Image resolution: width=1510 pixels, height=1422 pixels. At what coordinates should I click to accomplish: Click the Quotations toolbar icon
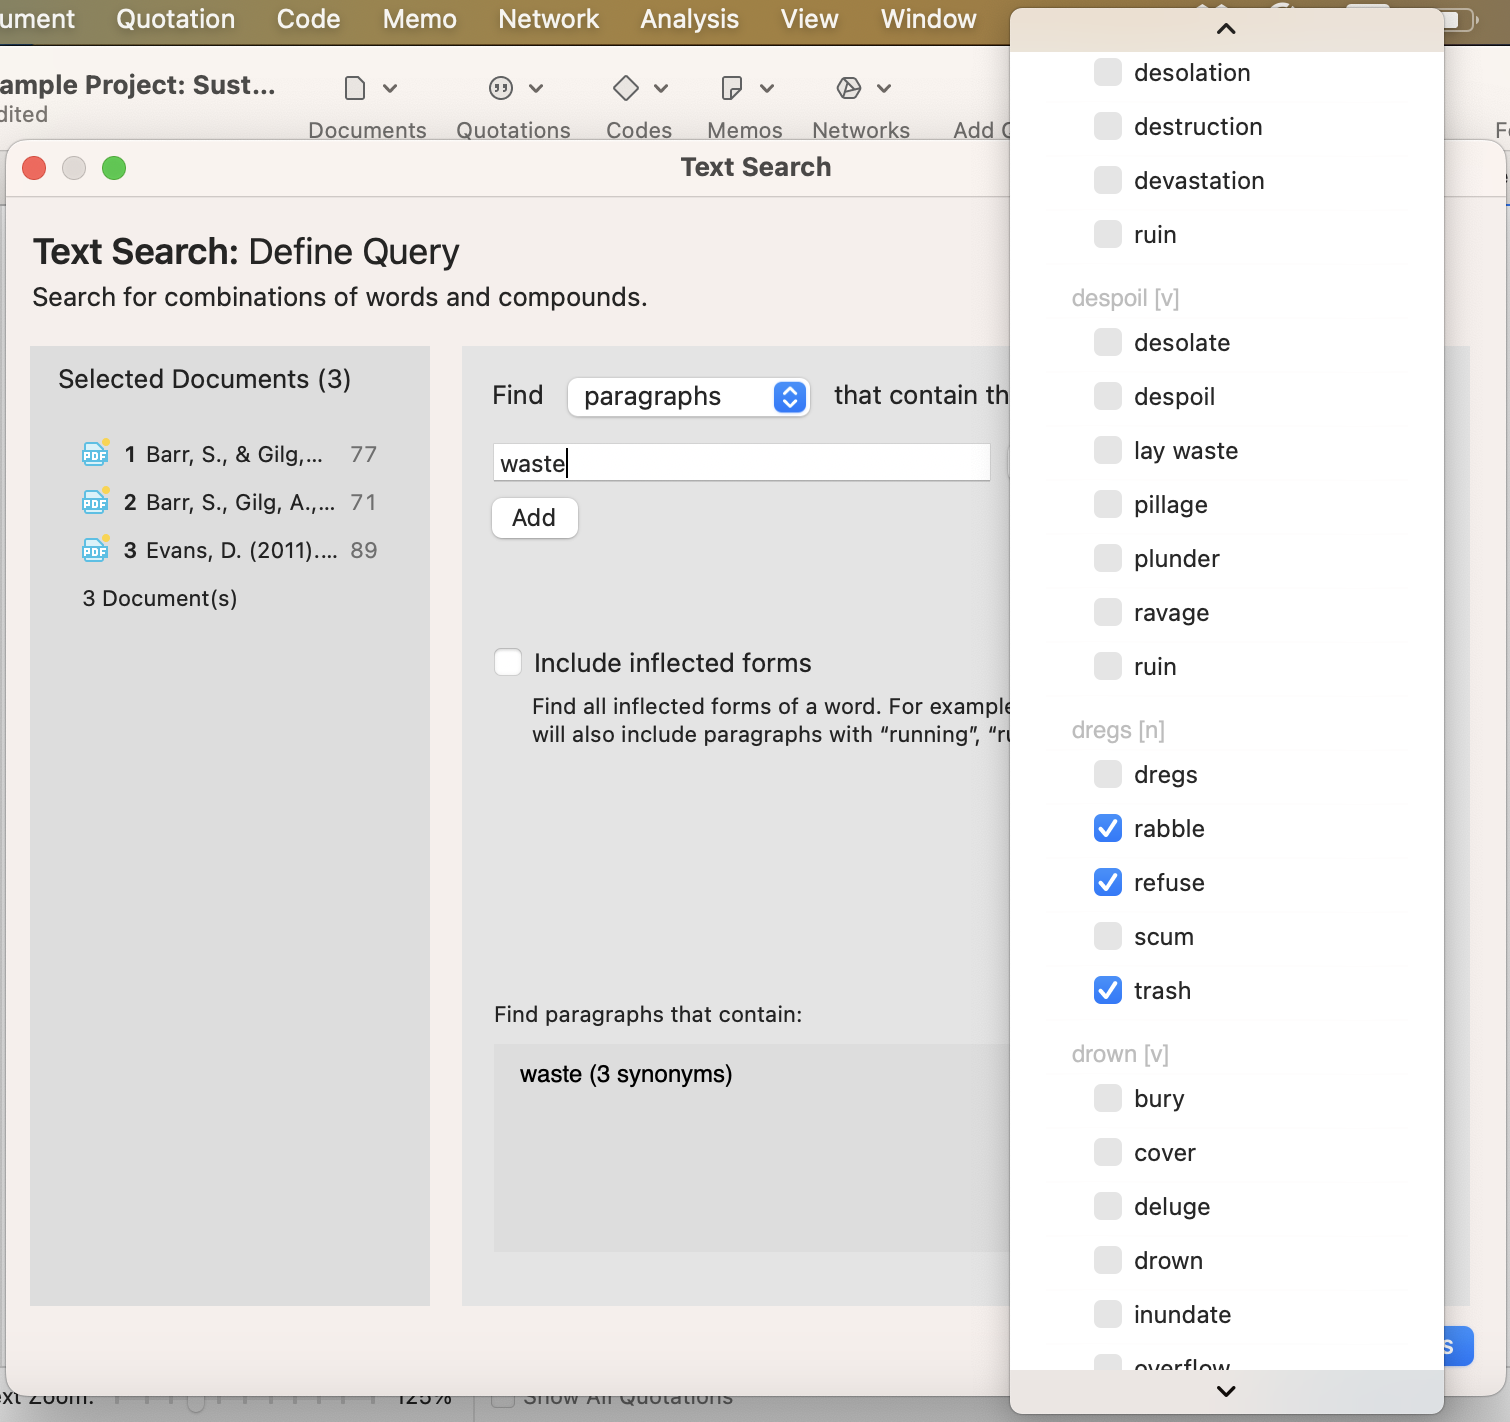(501, 89)
